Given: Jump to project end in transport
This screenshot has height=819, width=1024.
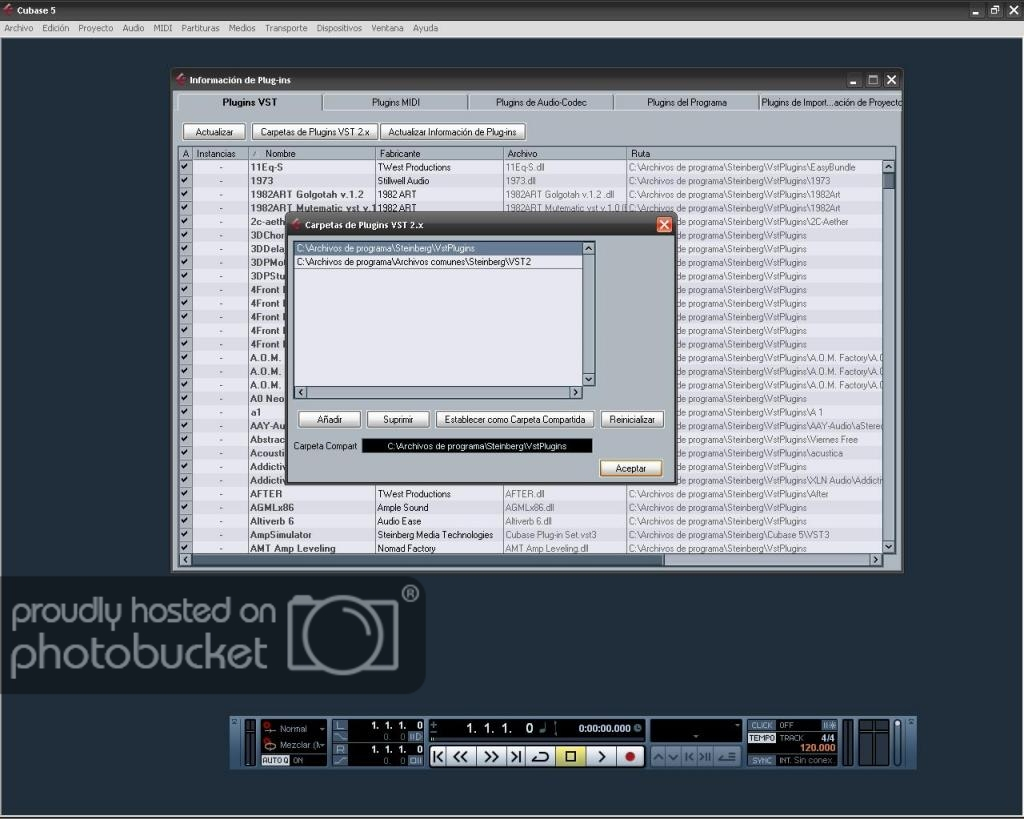Looking at the screenshot, I should (516, 756).
